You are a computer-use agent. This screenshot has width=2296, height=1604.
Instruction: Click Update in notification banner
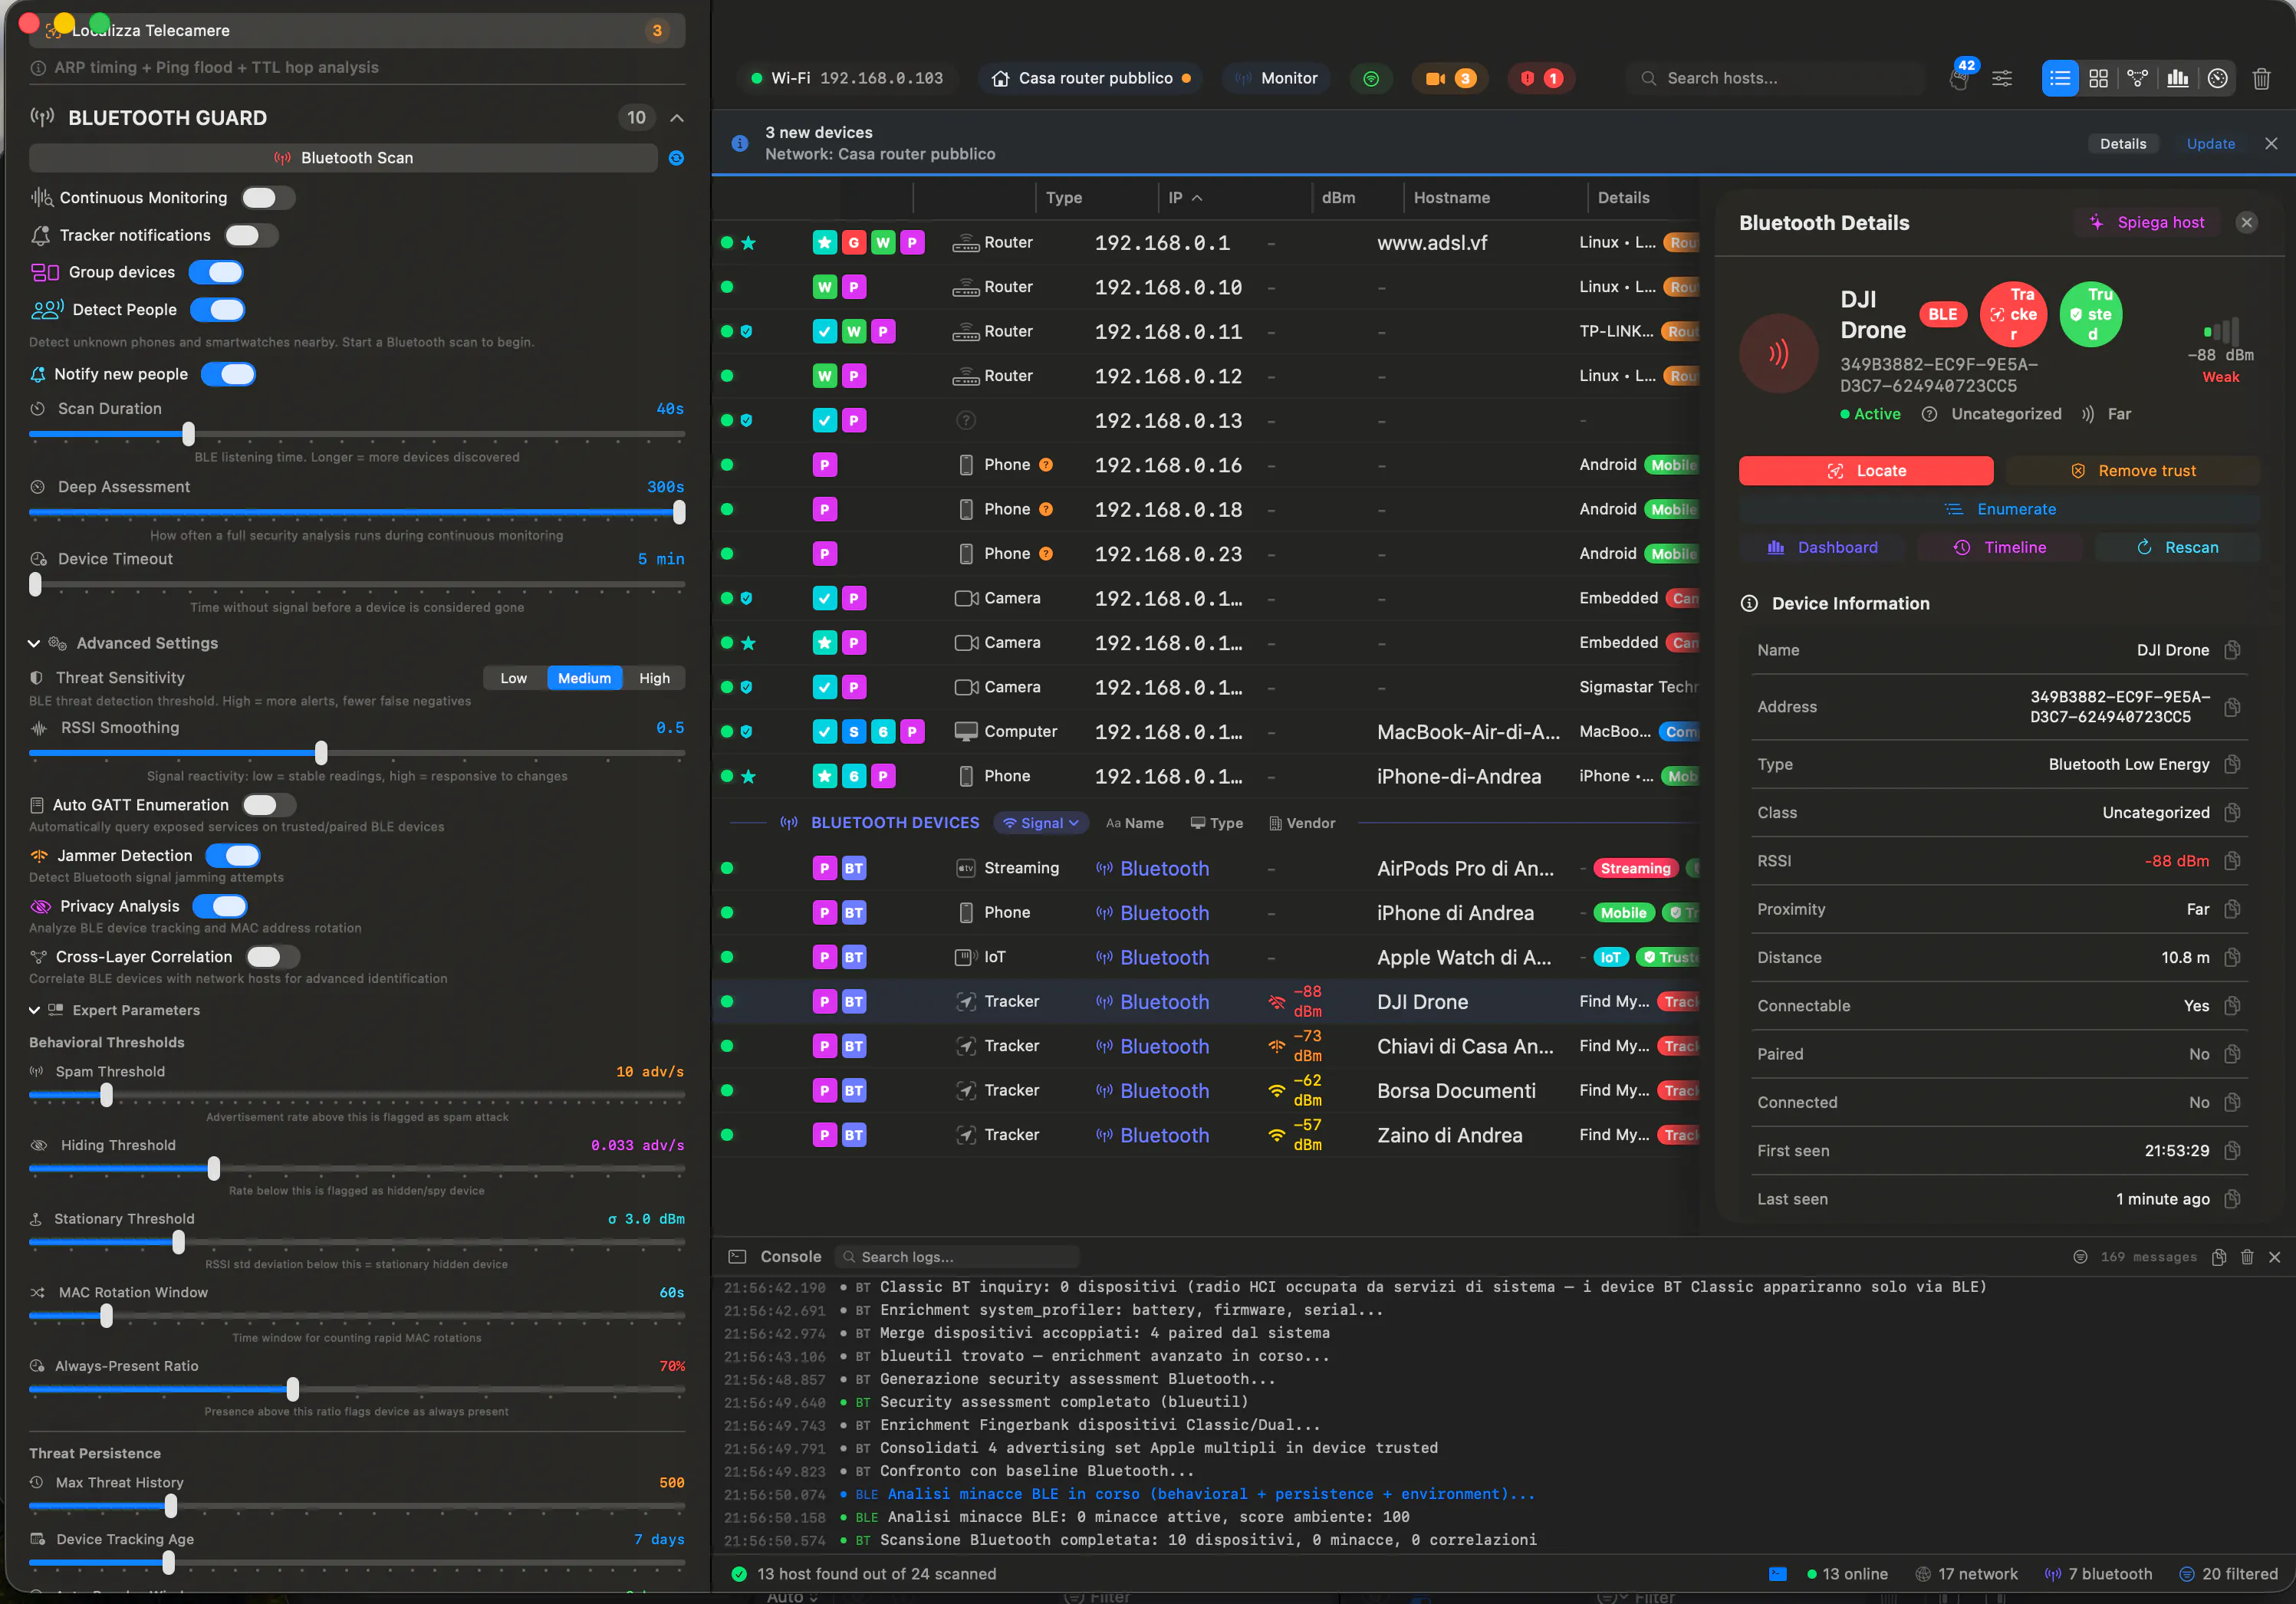coord(2211,143)
